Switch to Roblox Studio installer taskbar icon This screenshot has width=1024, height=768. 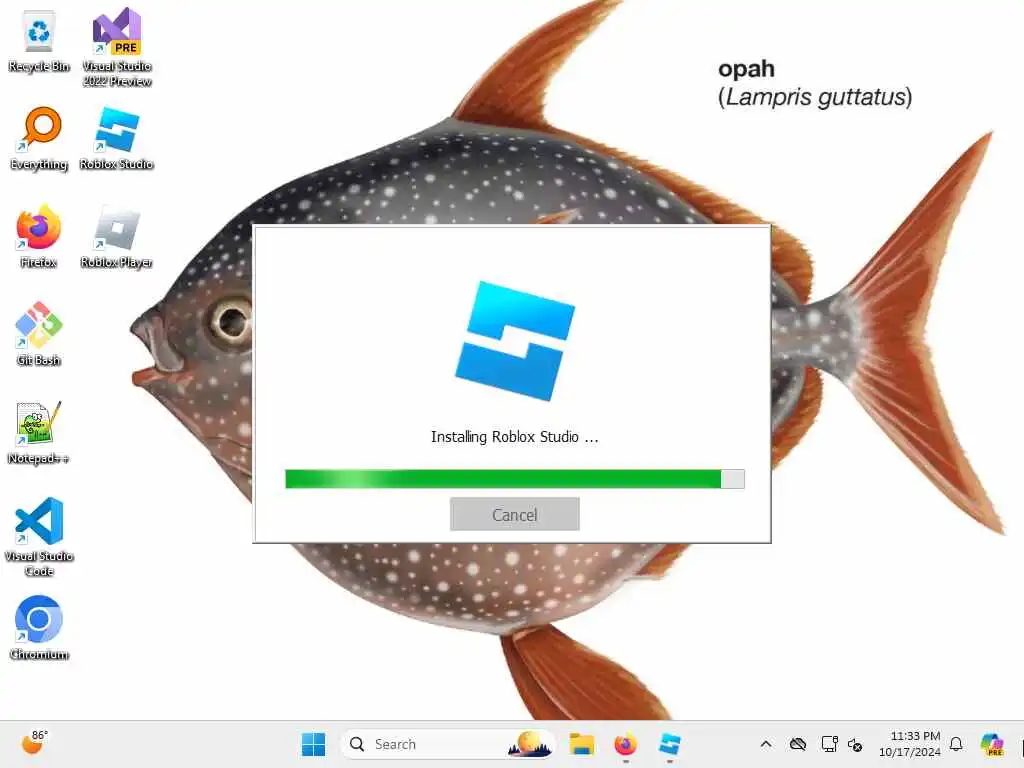[x=669, y=744]
